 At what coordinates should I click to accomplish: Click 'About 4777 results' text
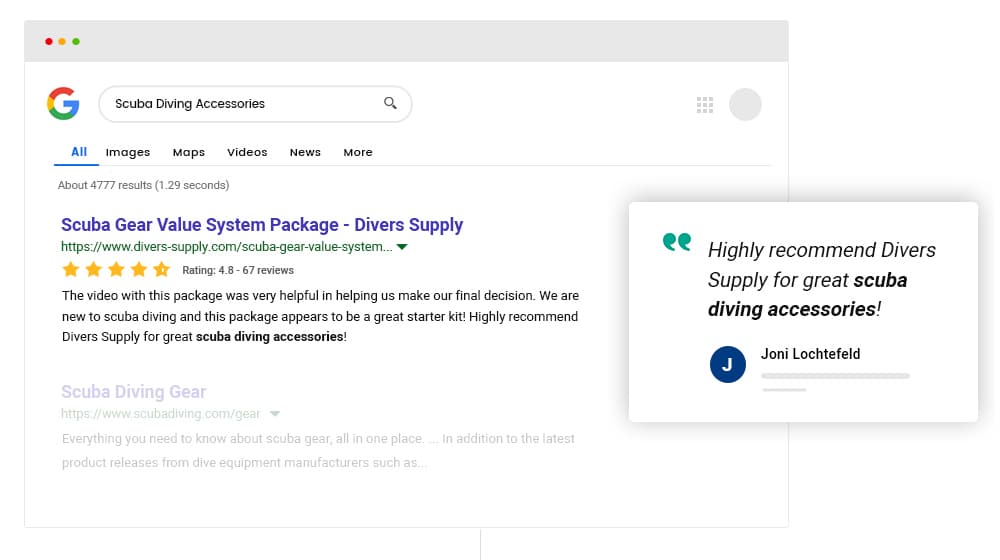tap(143, 185)
